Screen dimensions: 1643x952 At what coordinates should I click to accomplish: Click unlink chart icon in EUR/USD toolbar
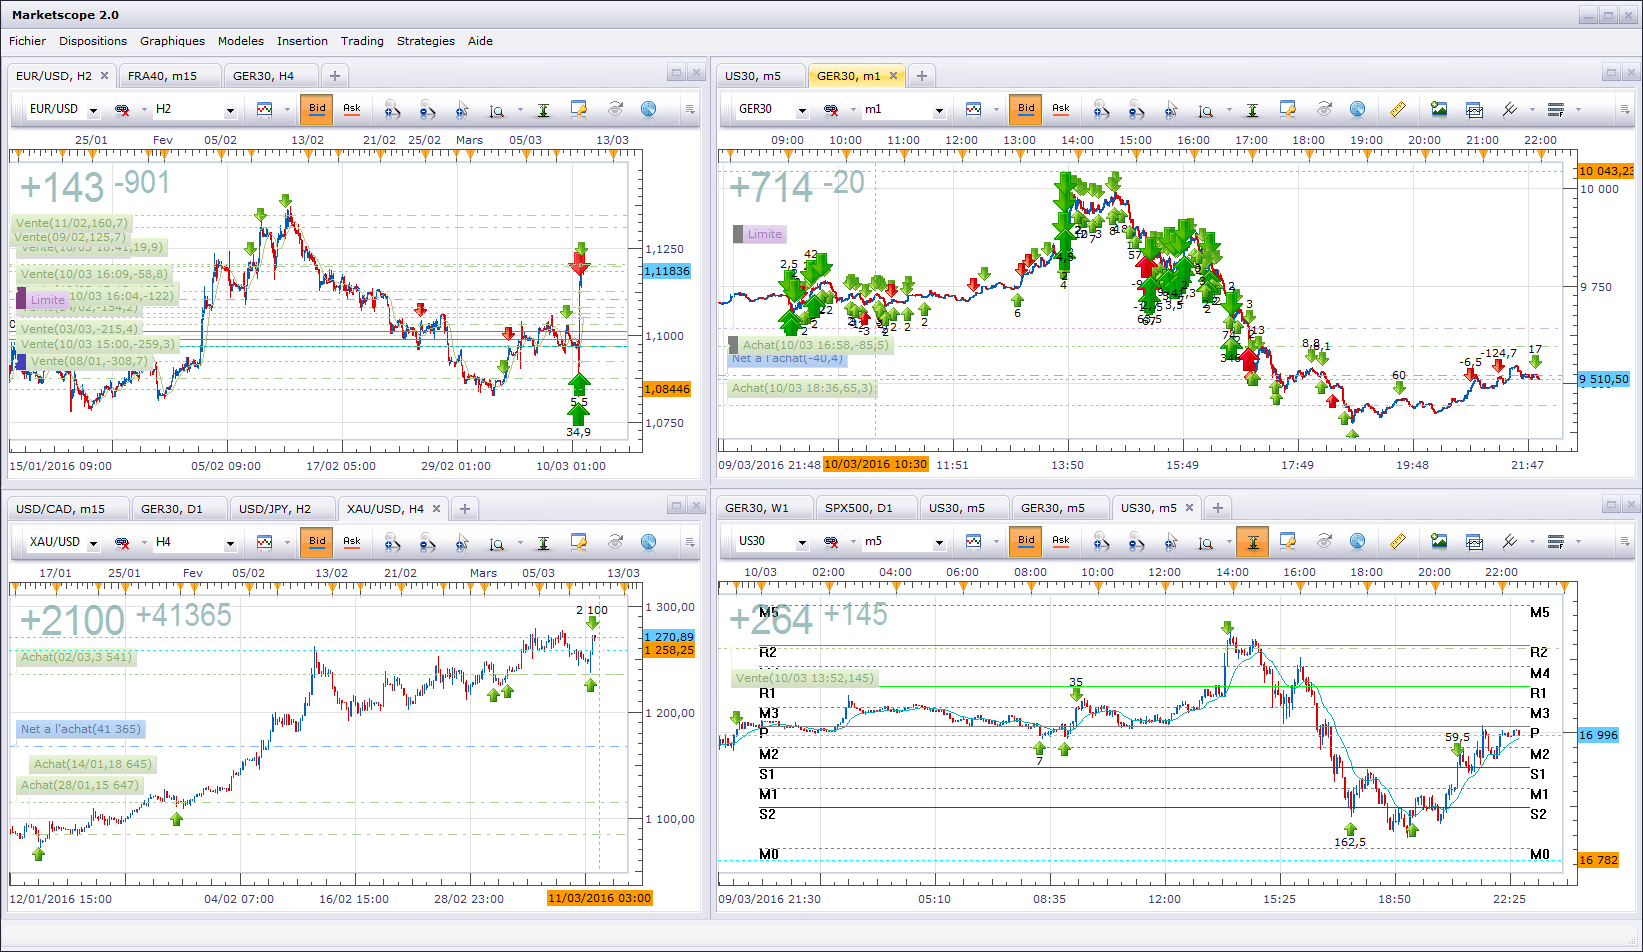click(122, 109)
